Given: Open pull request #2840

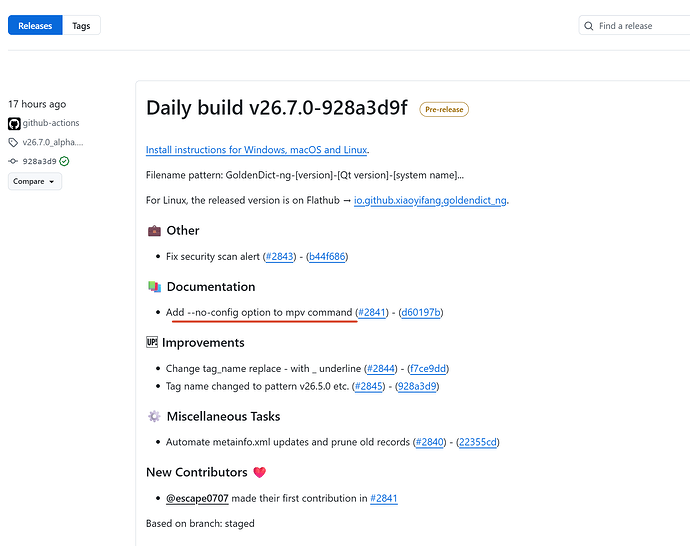Looking at the screenshot, I should 429,442.
